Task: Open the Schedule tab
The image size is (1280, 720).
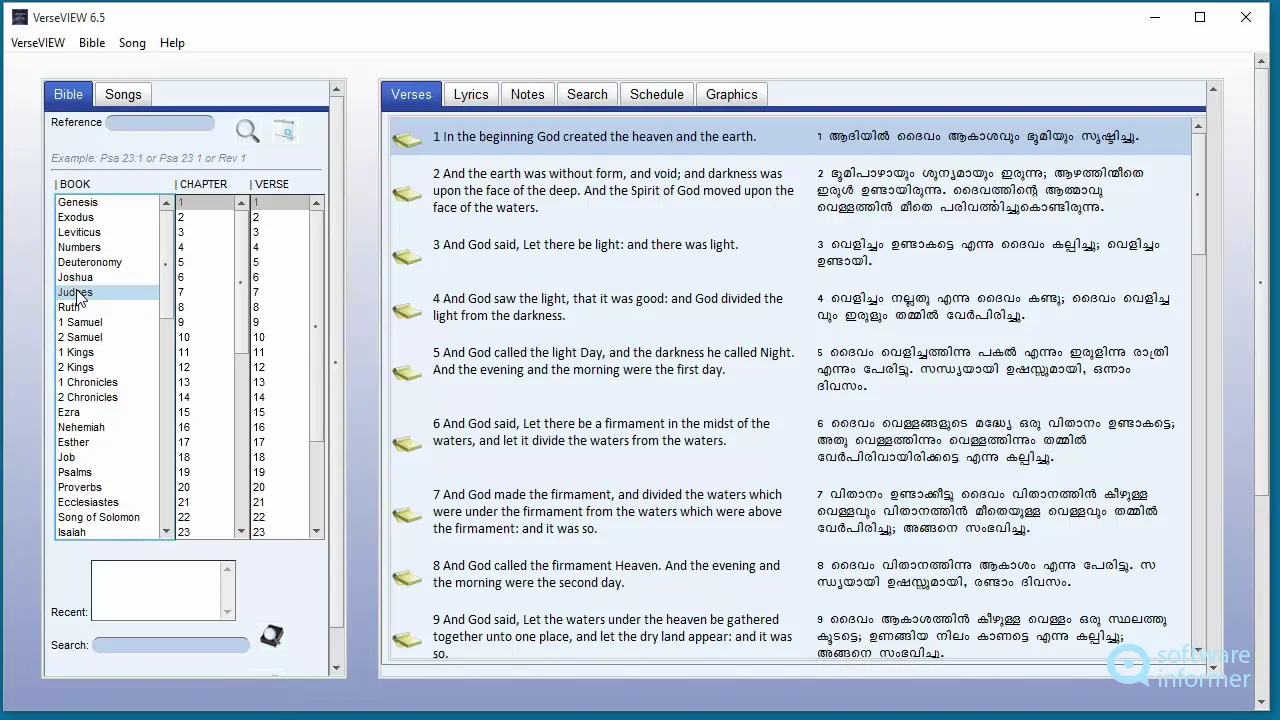Action: pyautogui.click(x=657, y=94)
